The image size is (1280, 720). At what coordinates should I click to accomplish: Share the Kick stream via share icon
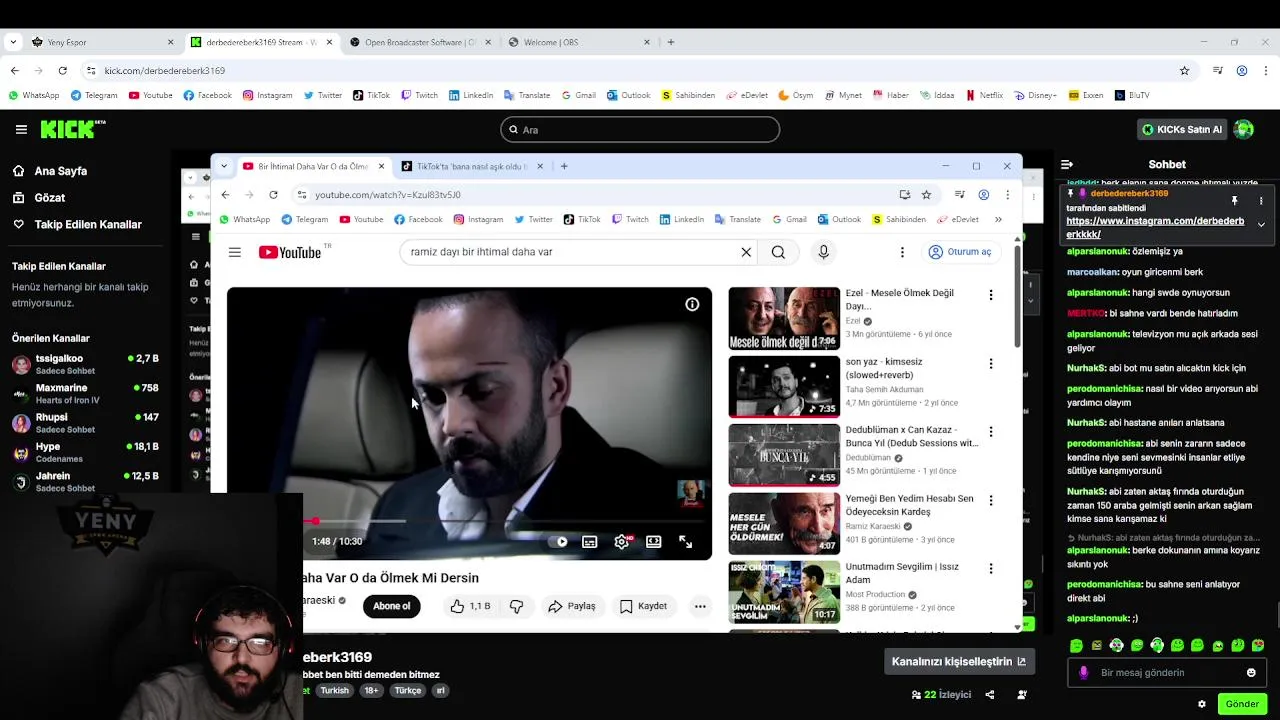[990, 694]
